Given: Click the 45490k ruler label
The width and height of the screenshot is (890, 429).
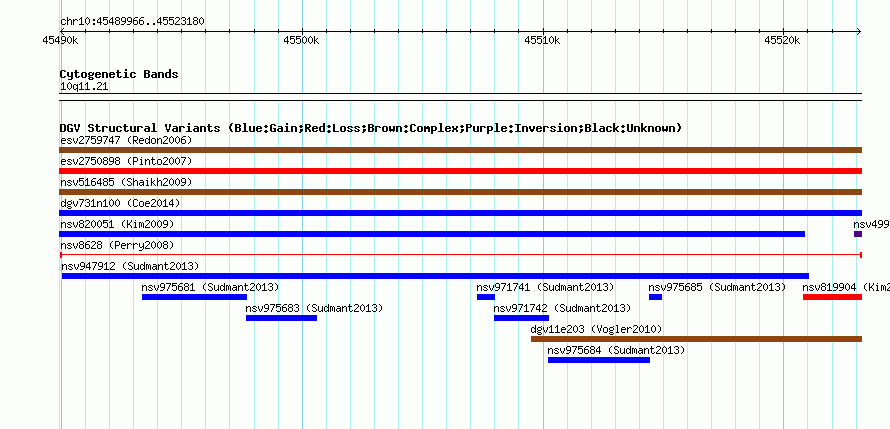Looking at the screenshot, I should tap(60, 40).
